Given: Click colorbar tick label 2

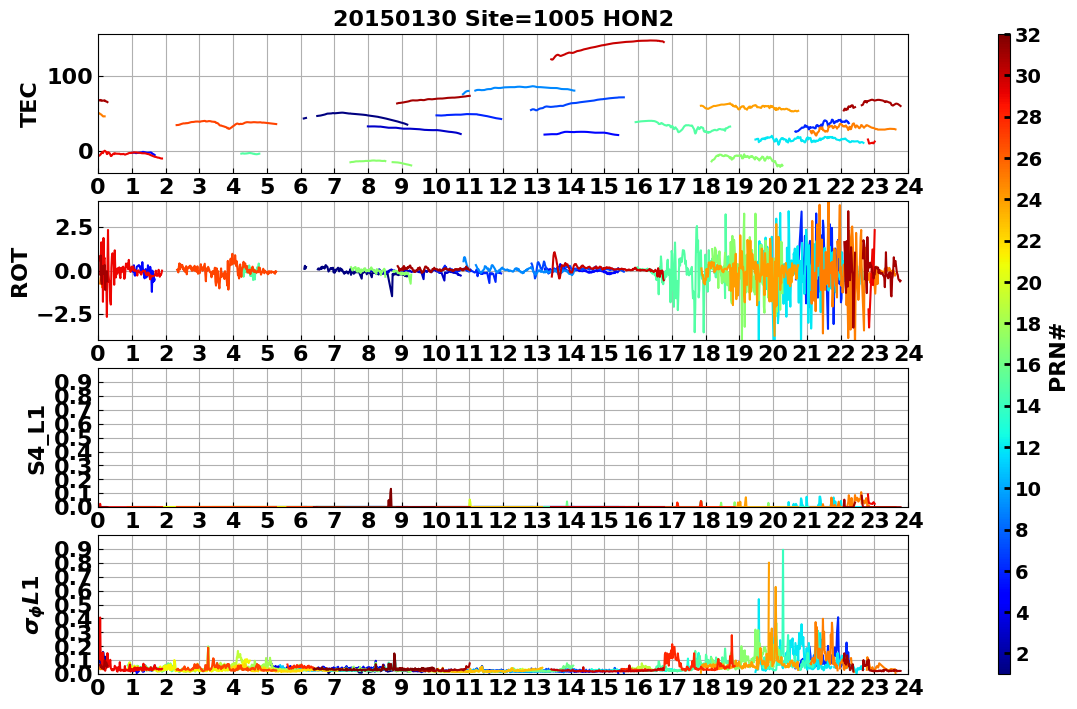Looking at the screenshot, I should [1022, 653].
